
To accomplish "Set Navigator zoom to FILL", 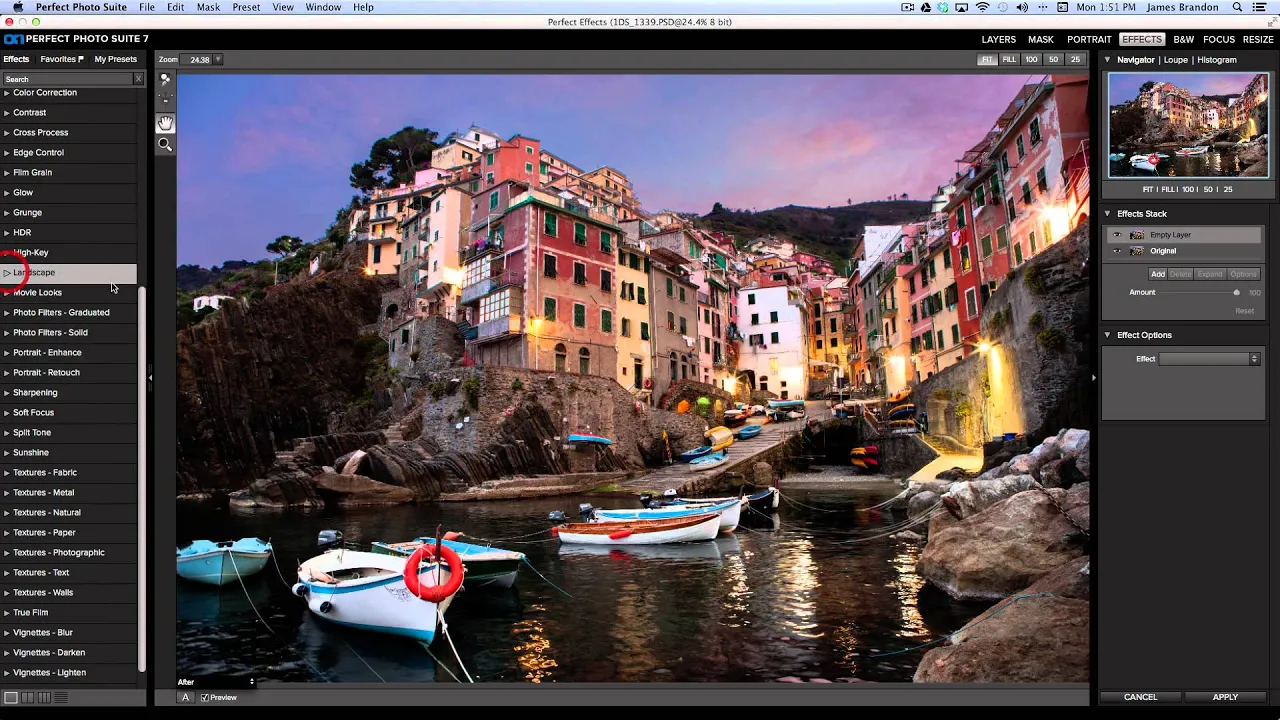I will [x=1168, y=189].
